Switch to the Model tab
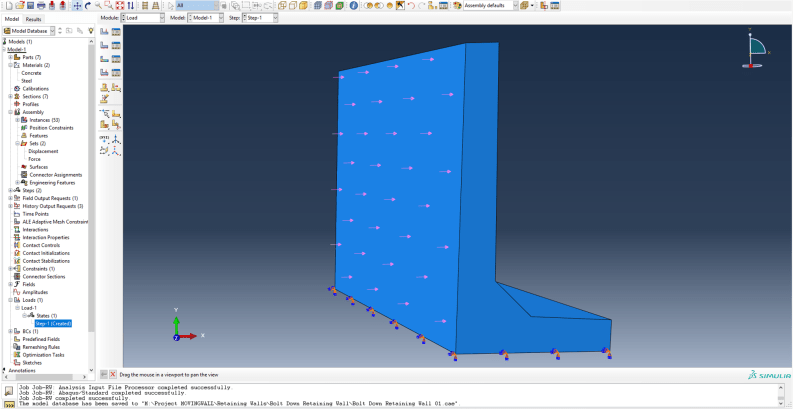Screen dimensions: 800x409 [x=12, y=19]
